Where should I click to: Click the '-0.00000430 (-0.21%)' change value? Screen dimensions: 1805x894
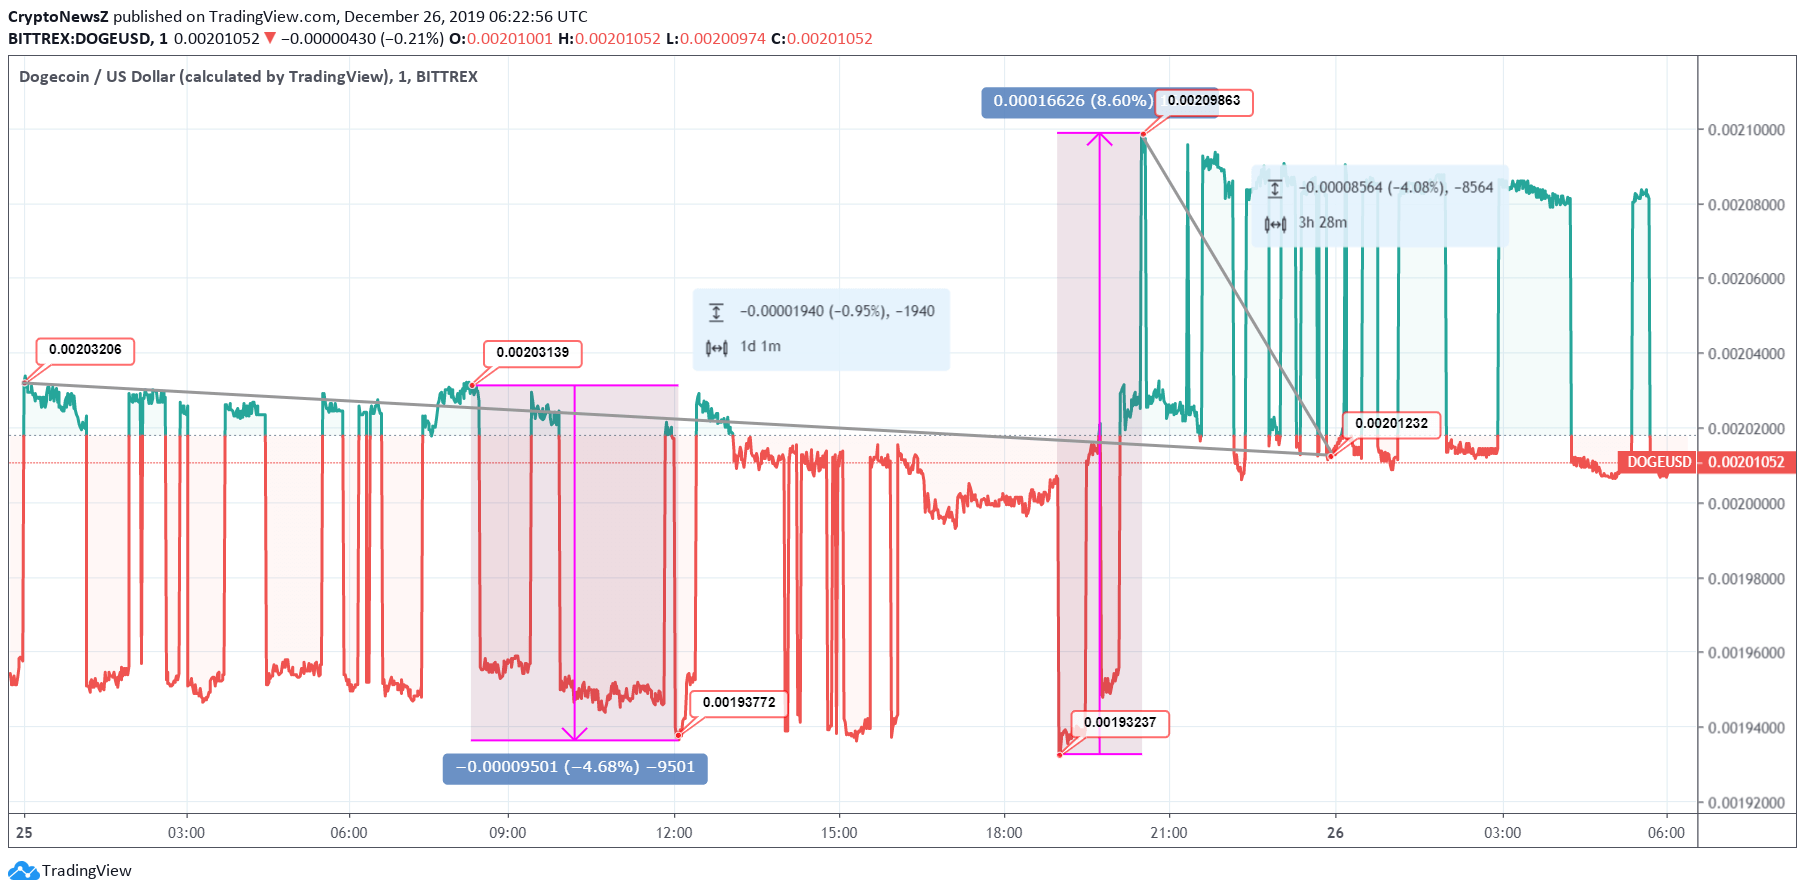tap(362, 39)
